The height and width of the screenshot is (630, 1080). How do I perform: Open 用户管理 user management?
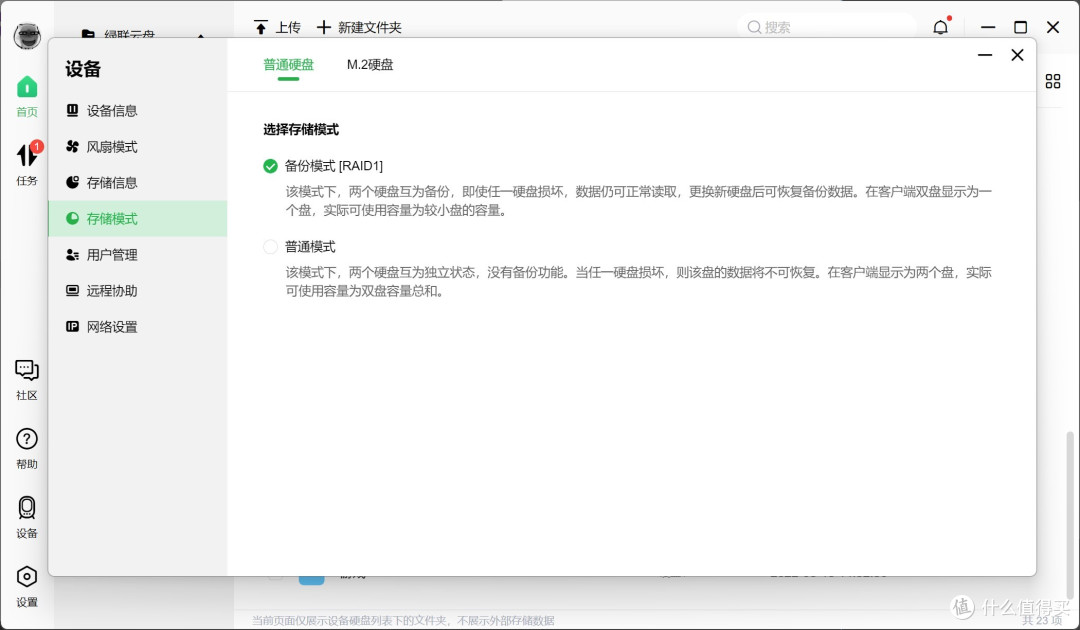pyautogui.click(x=138, y=255)
